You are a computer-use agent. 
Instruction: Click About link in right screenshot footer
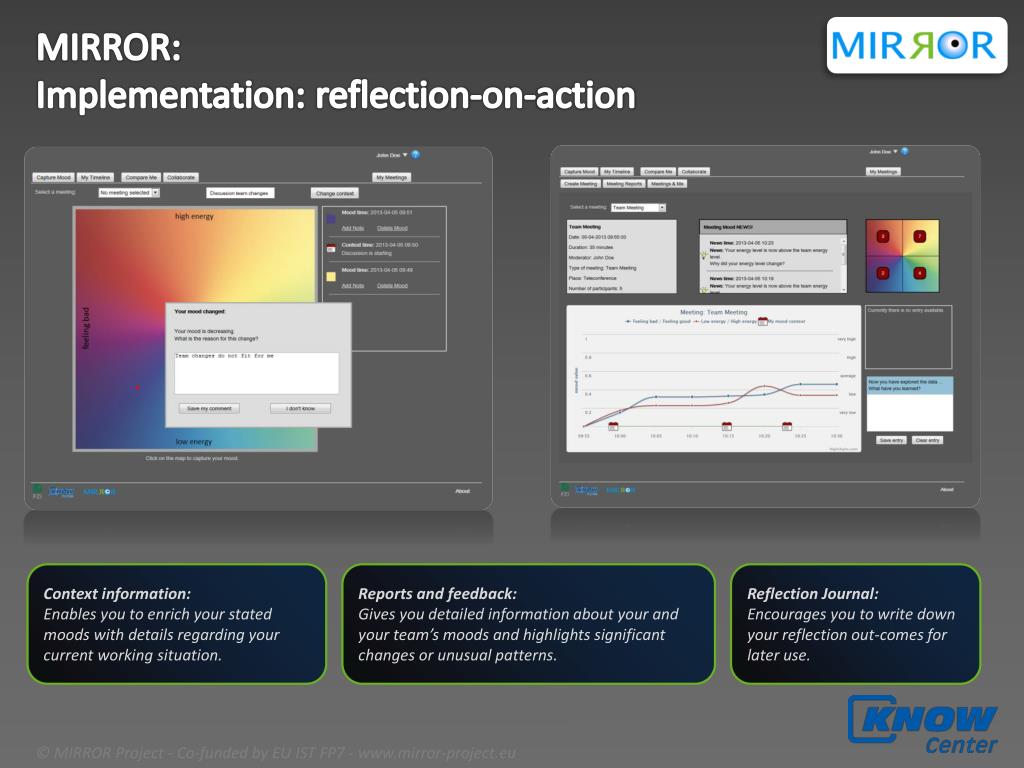[x=947, y=489]
